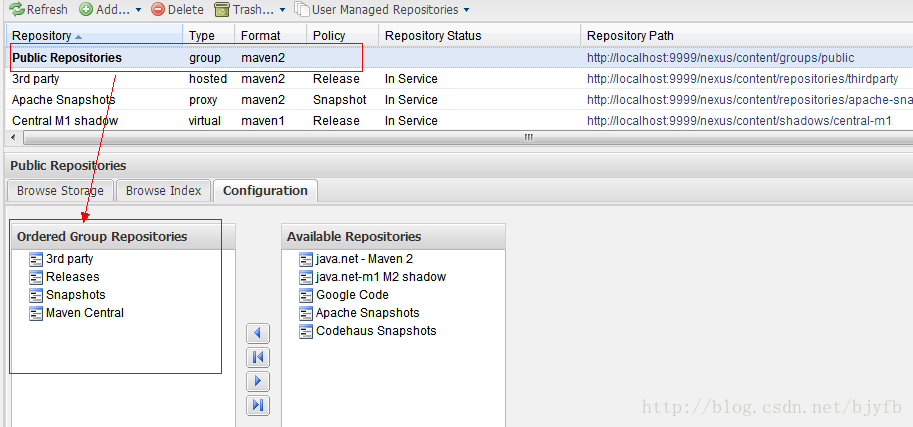
Task: Switch to the Browse Index tab
Action: (163, 190)
